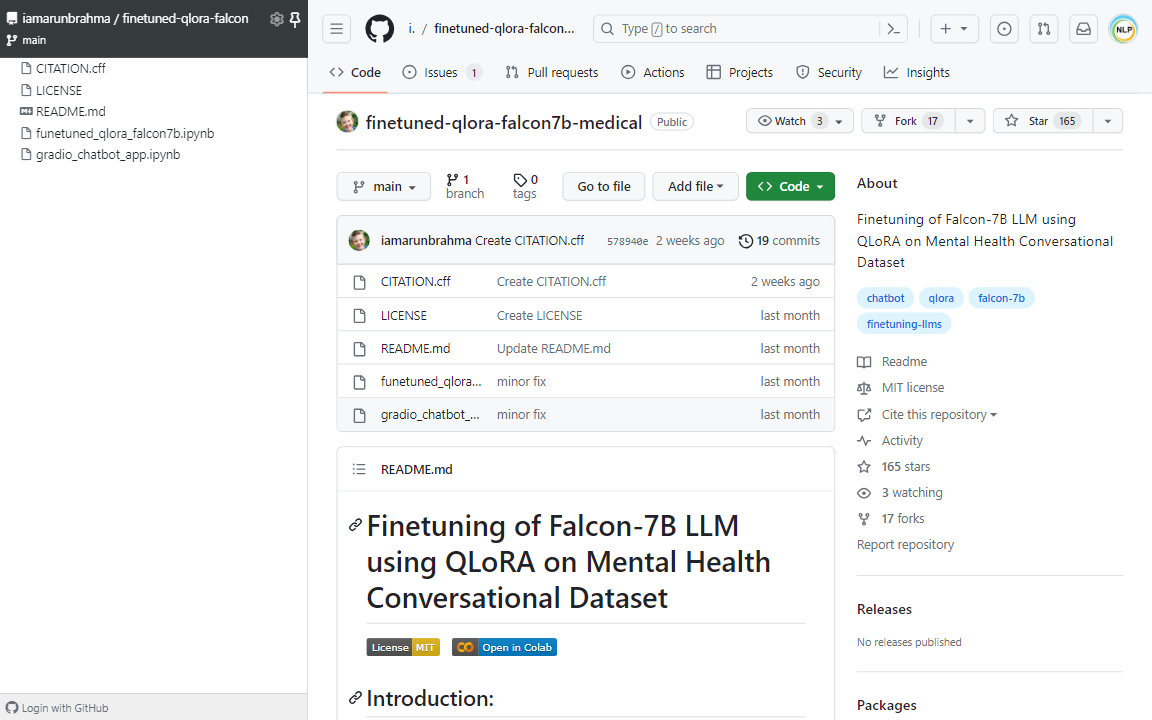1152x720 pixels.
Task: Focus the Type to search field
Action: (x=737, y=29)
